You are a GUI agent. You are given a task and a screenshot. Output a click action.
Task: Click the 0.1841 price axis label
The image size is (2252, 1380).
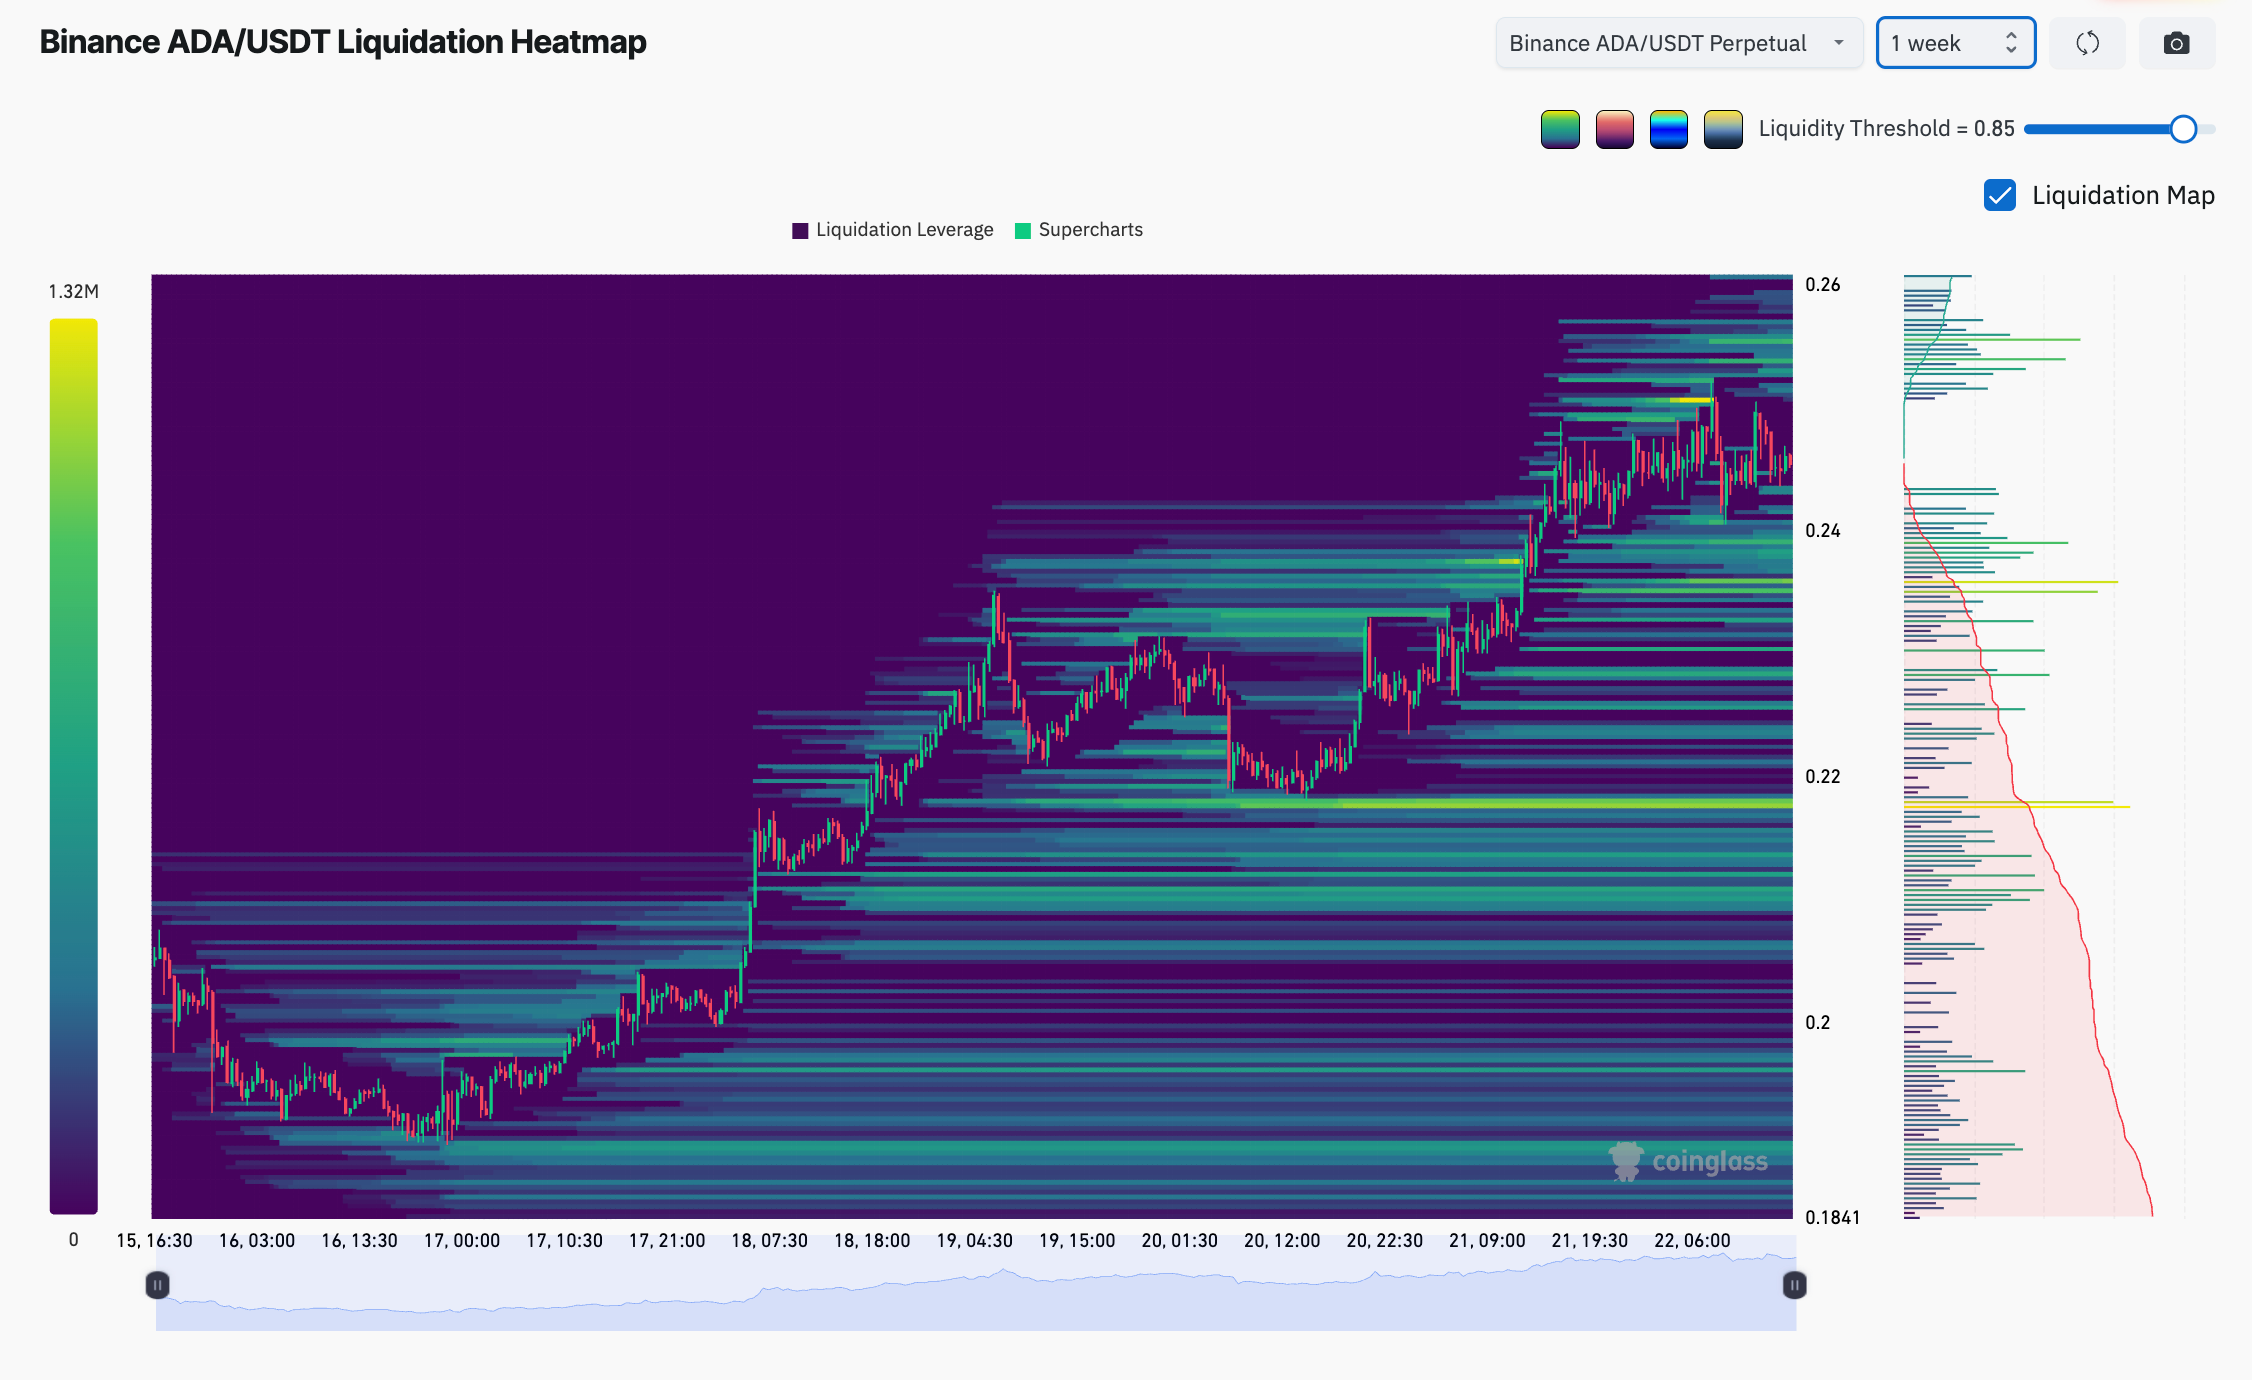1833,1218
